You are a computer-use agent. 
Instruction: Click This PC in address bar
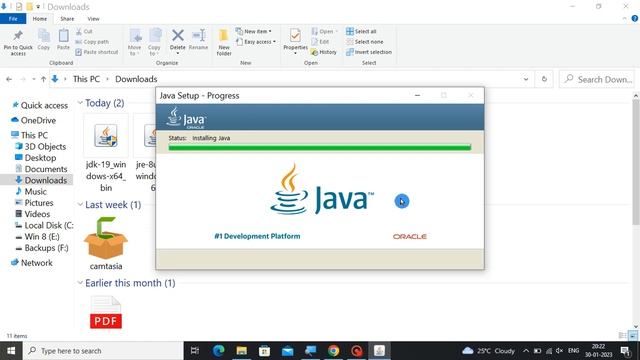click(86, 79)
